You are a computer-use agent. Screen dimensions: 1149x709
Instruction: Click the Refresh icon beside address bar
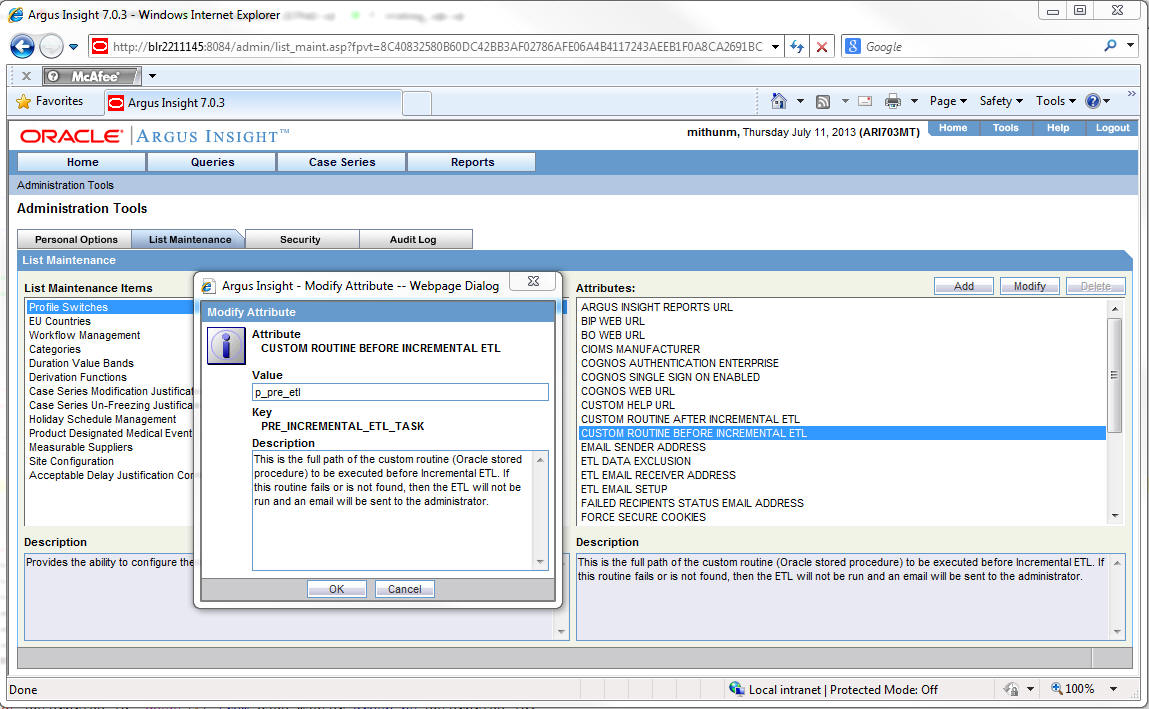coord(797,47)
